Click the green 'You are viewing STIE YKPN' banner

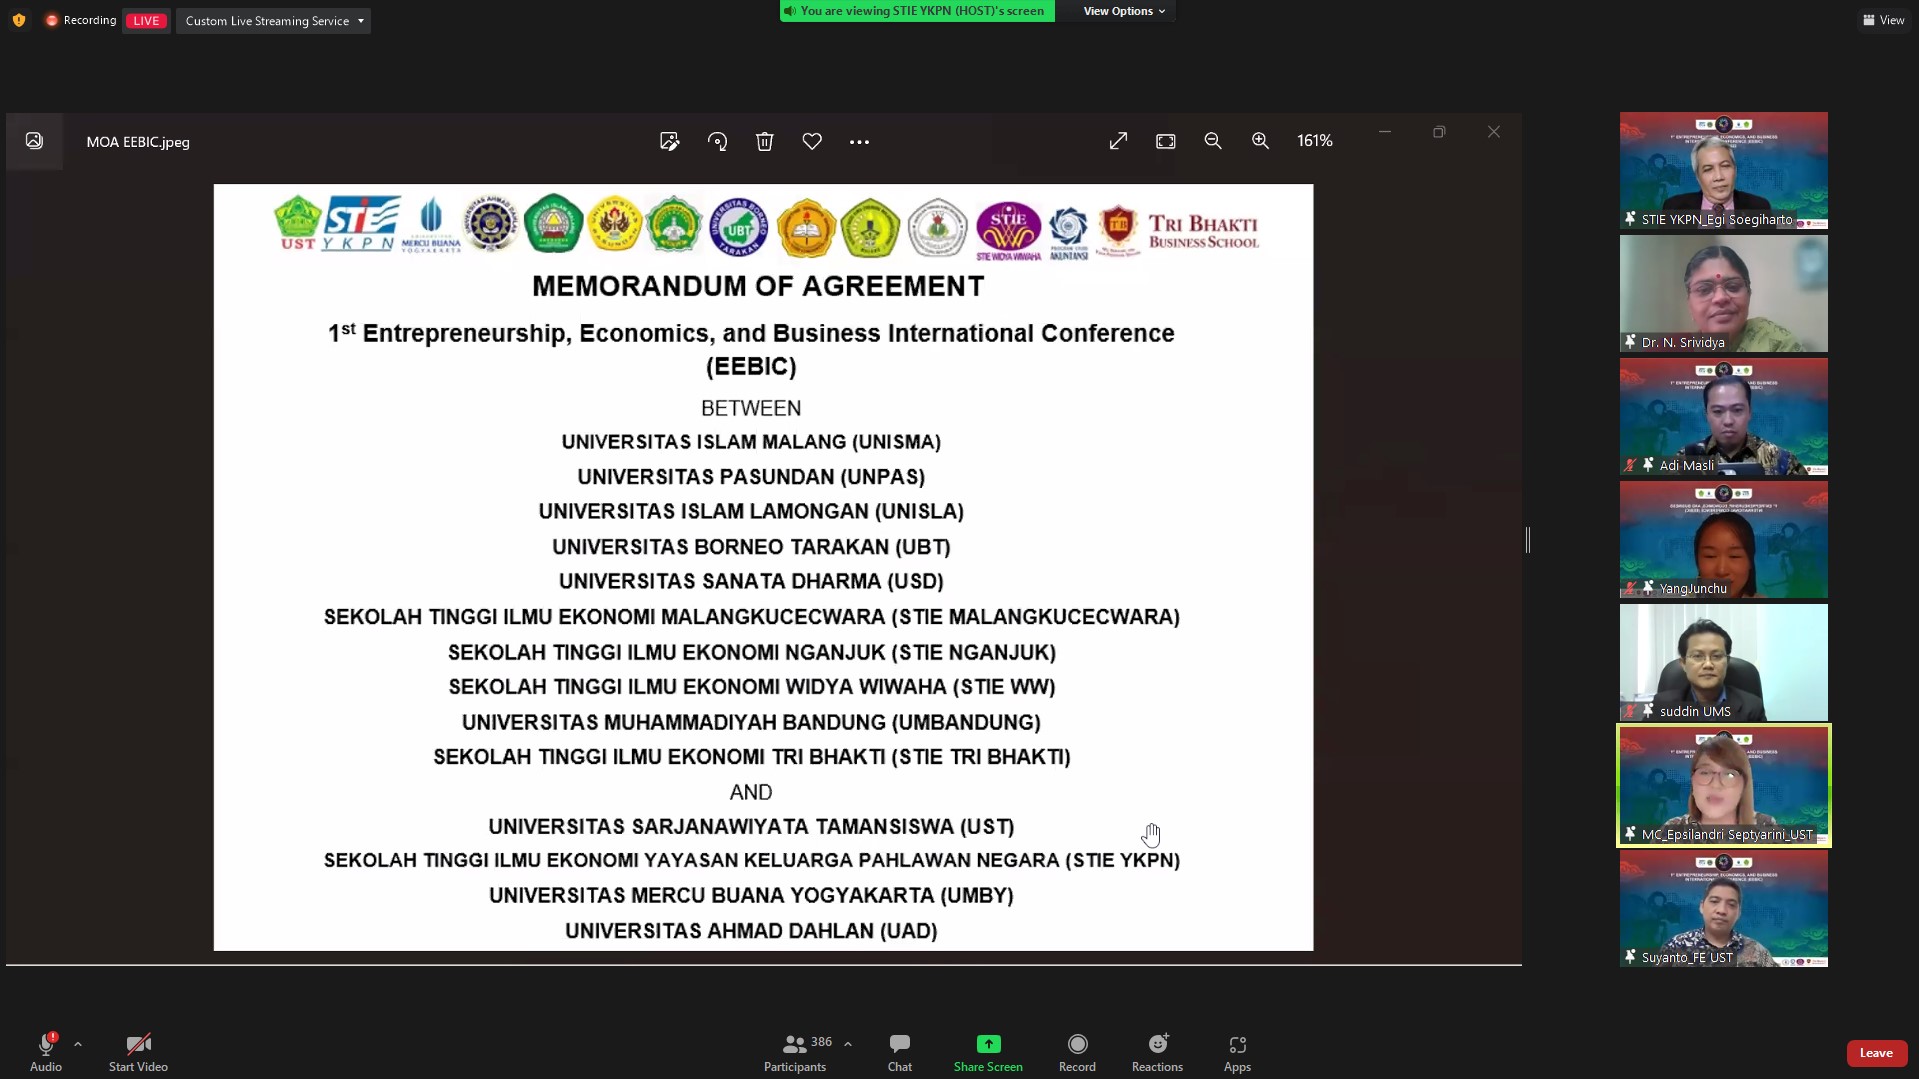pos(917,11)
